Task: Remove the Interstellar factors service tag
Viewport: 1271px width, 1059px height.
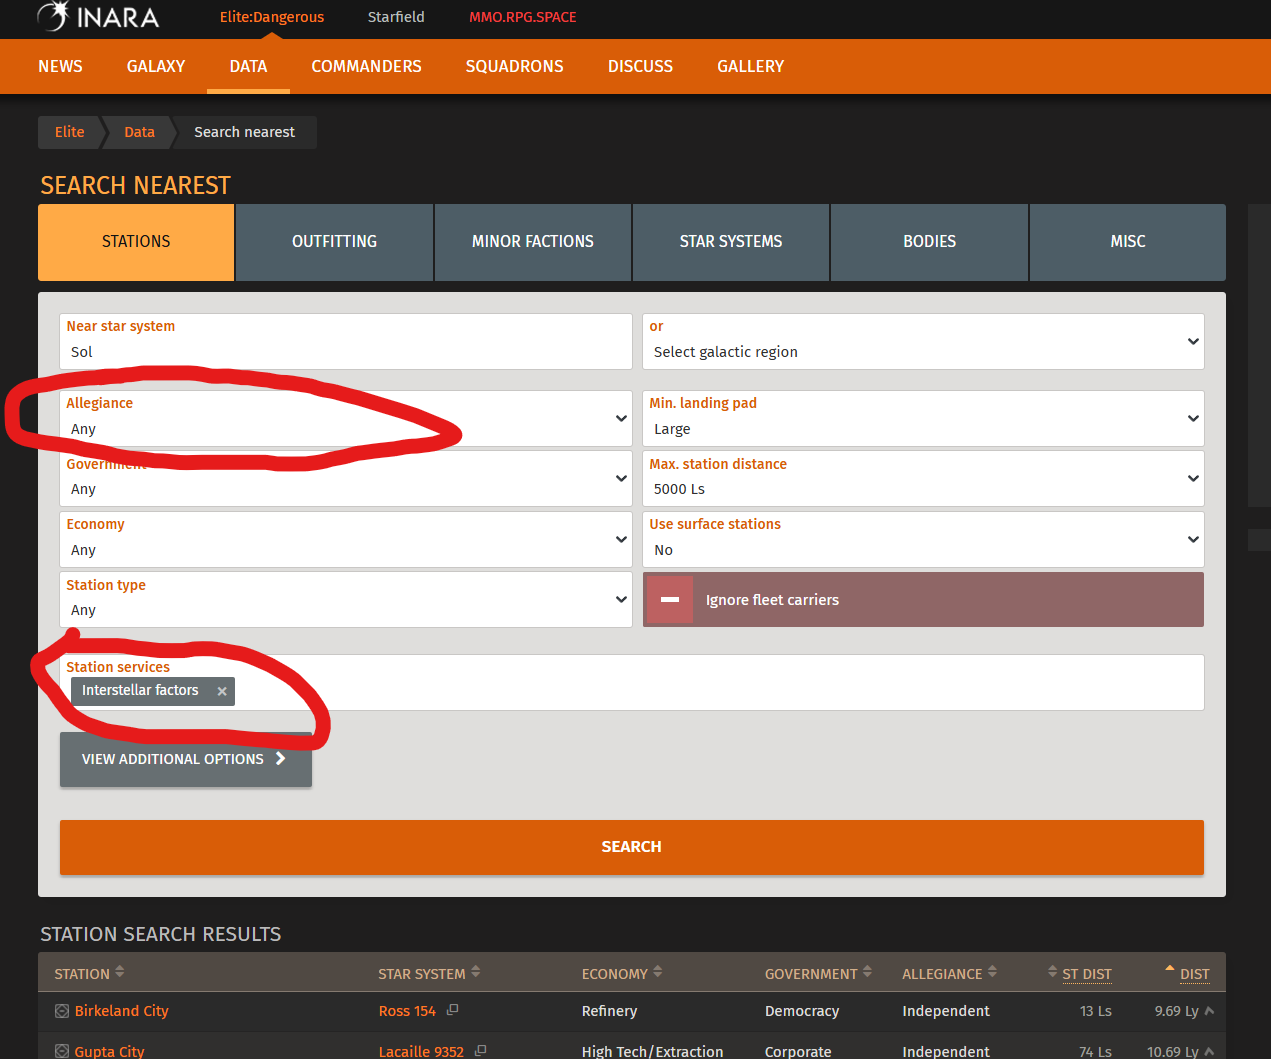Action: 222,691
